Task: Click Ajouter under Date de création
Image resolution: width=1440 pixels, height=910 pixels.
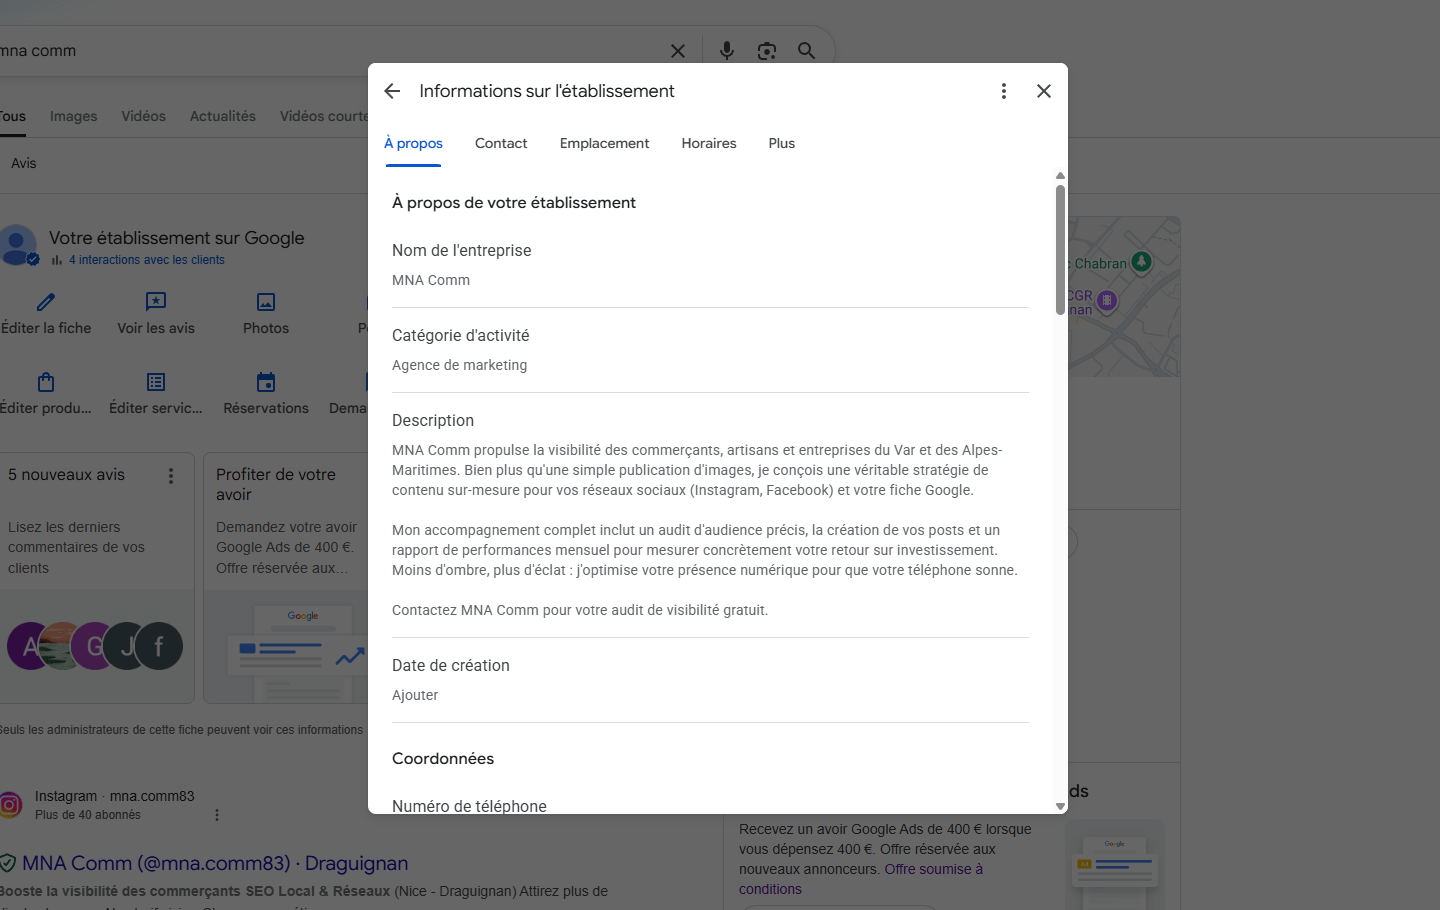Action: tap(415, 695)
